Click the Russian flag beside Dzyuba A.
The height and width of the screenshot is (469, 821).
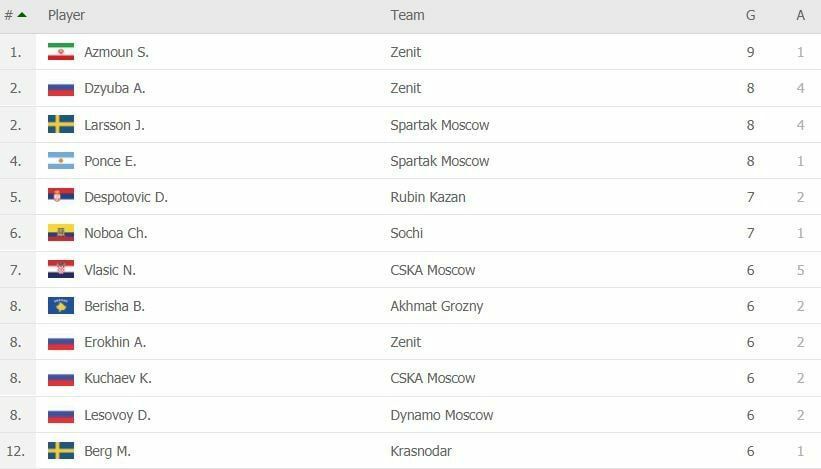click(x=61, y=88)
